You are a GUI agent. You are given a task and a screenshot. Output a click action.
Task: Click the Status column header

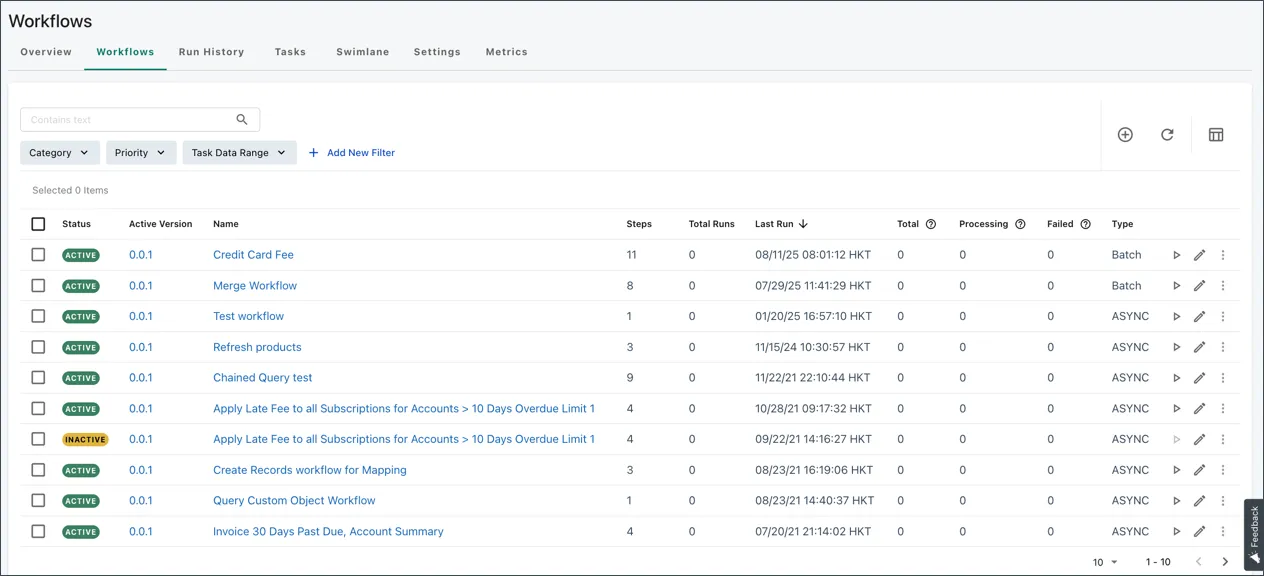[x=76, y=224]
